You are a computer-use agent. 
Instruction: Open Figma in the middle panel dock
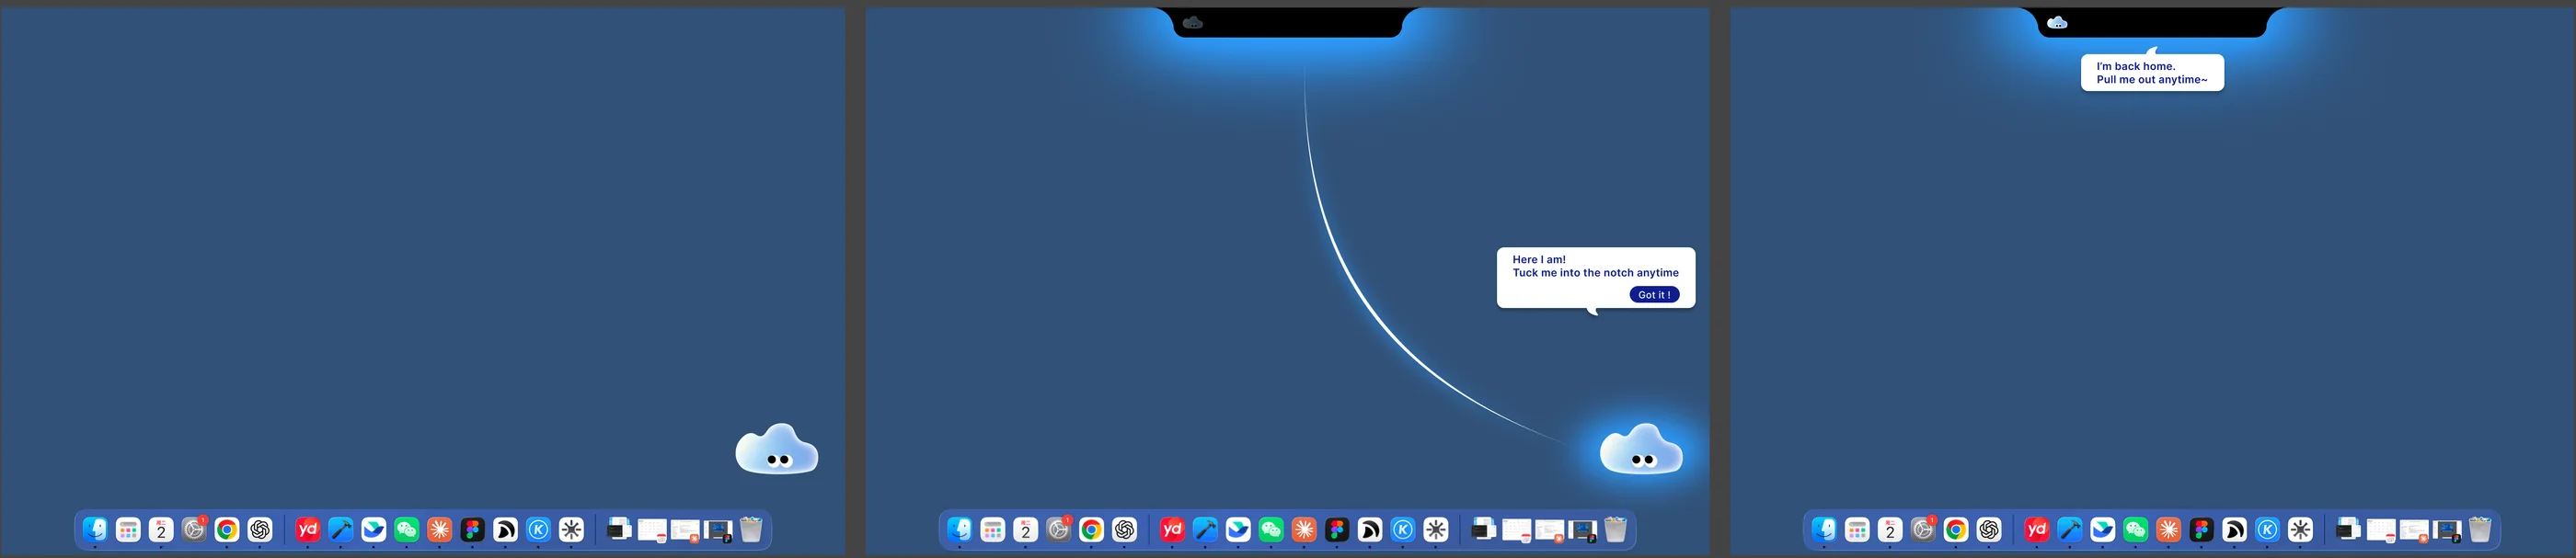[1337, 529]
